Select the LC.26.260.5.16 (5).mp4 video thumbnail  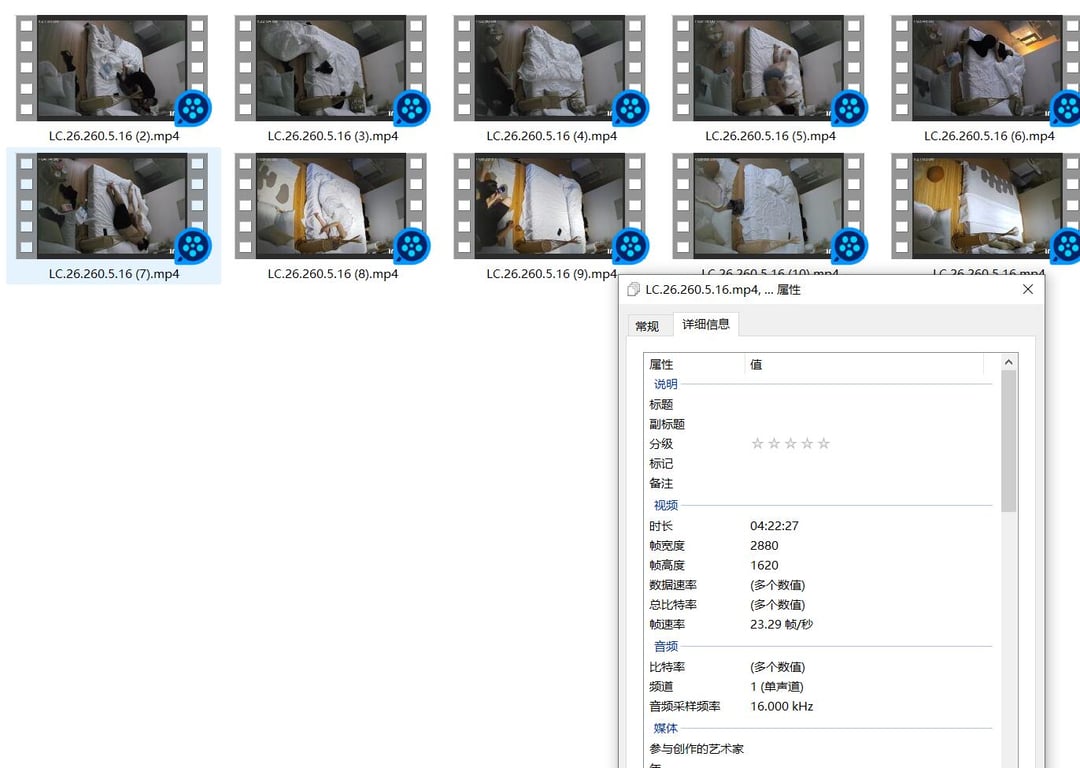click(x=769, y=68)
